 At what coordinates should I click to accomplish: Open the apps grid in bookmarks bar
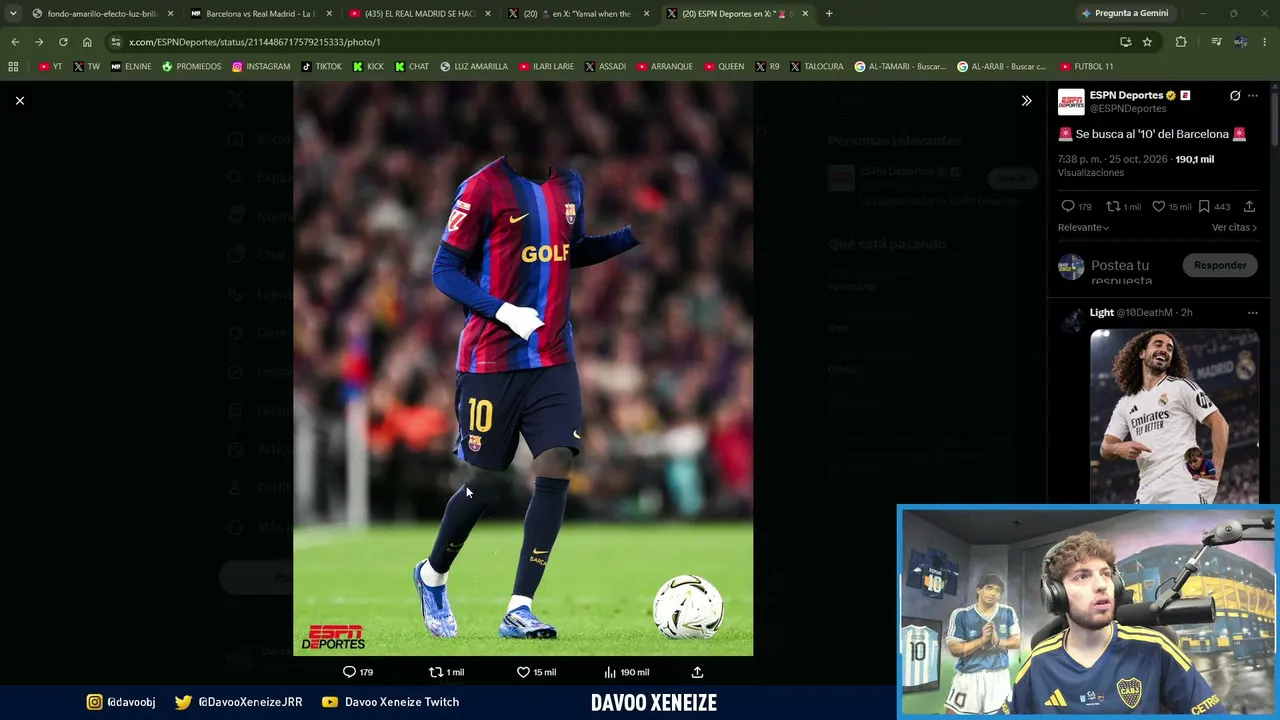13,67
